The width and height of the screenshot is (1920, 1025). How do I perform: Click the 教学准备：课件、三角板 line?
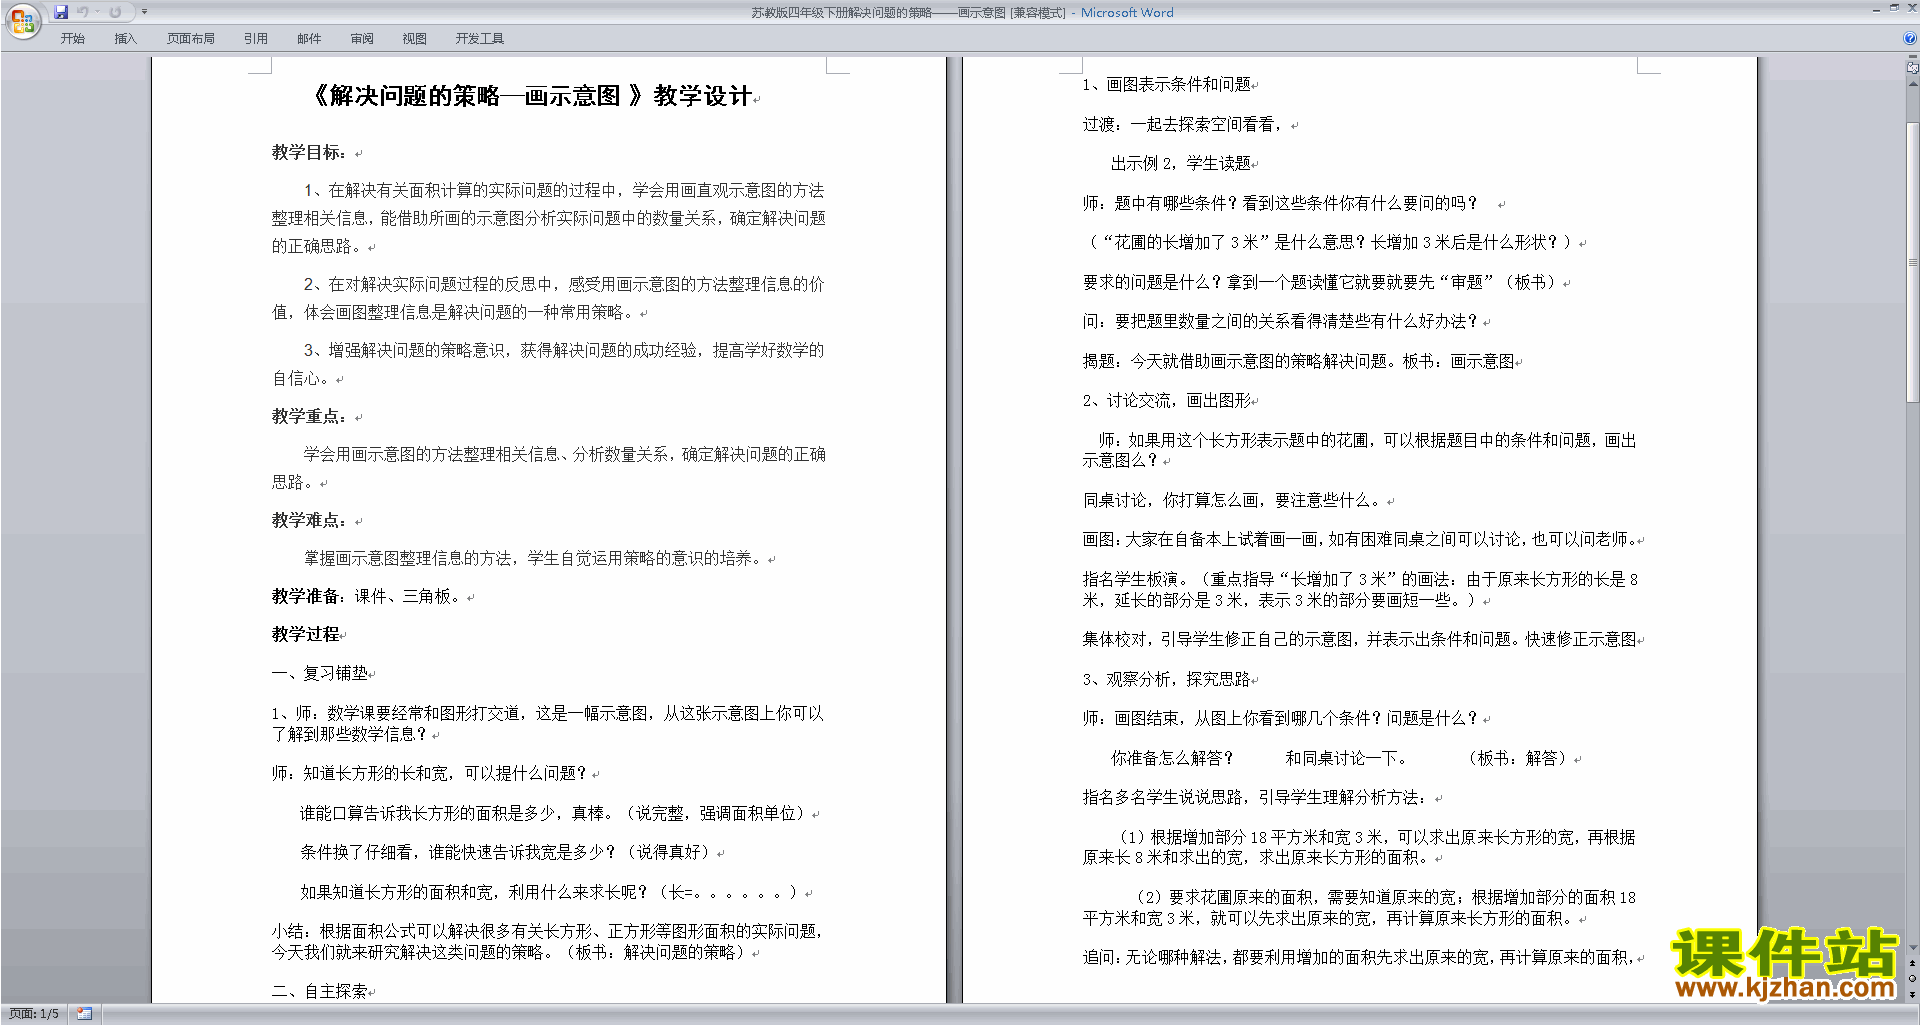[x=366, y=596]
